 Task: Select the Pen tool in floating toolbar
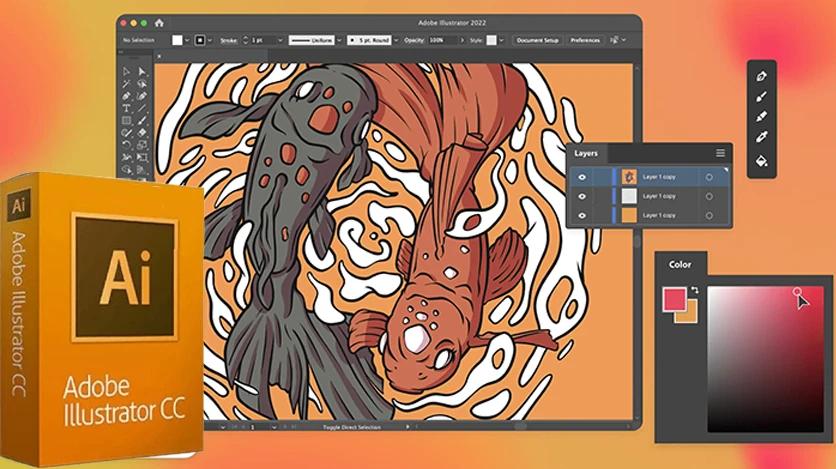pyautogui.click(x=762, y=77)
